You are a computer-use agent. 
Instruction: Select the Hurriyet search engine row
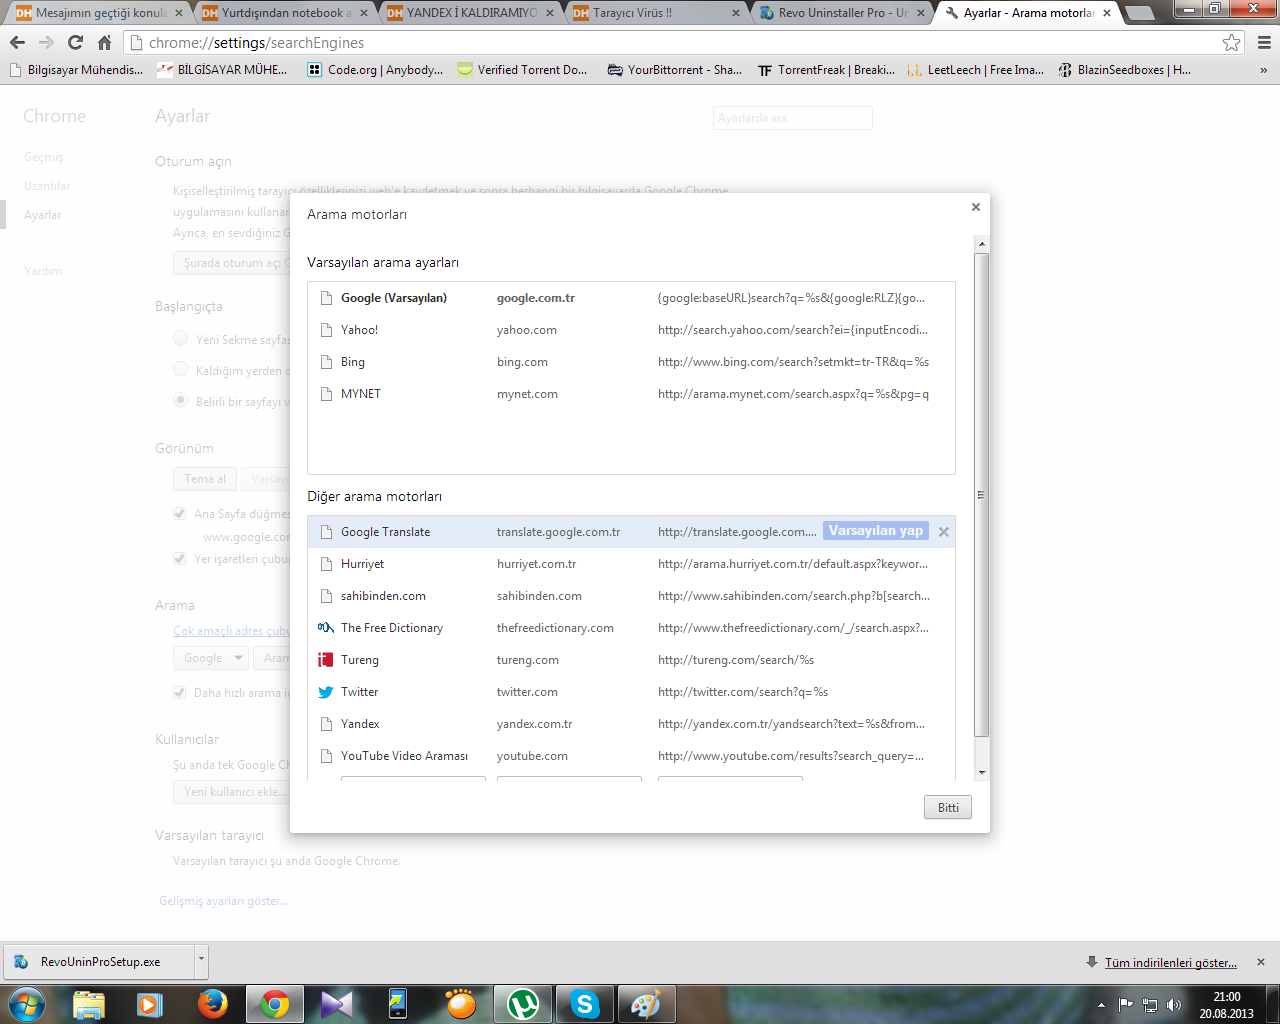point(631,564)
